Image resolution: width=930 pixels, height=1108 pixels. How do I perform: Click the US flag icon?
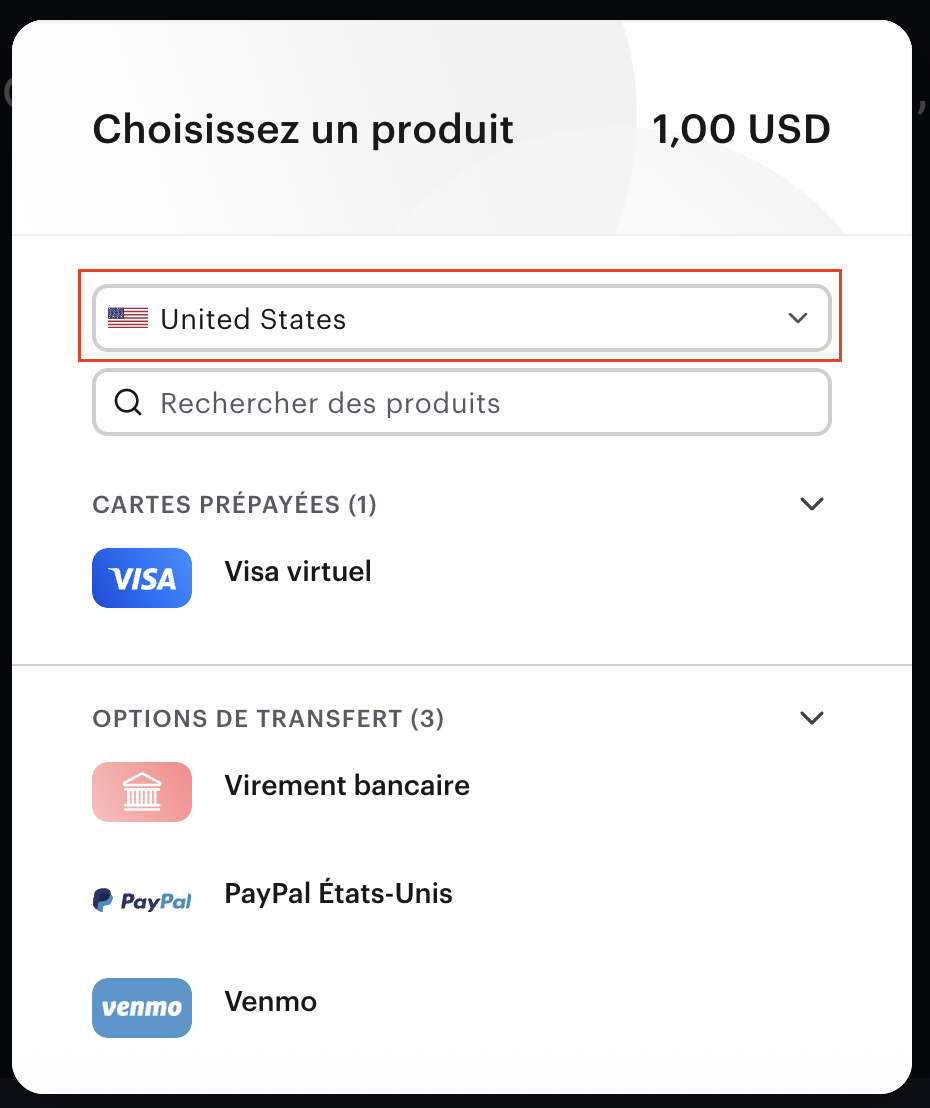tap(128, 319)
